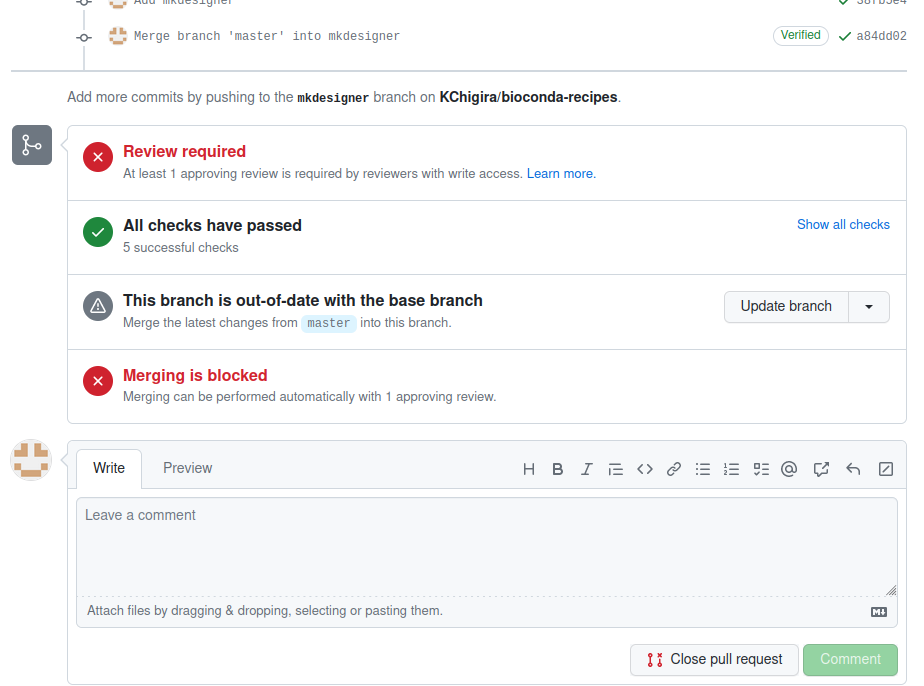The width and height of the screenshot is (924, 686).
Task: Click the green check beside All checks have passed
Action: tap(98, 232)
